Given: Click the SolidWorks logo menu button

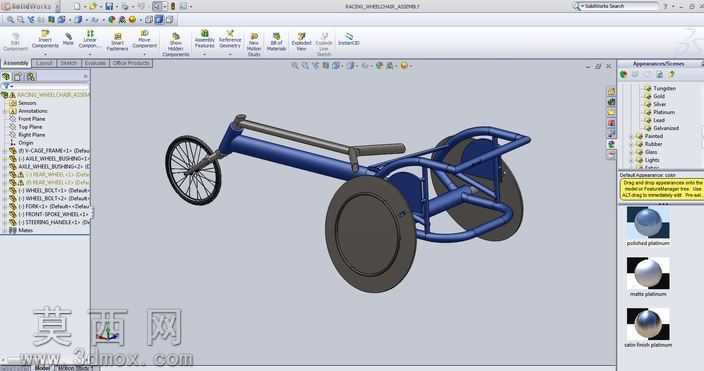Looking at the screenshot, I should coord(31,6).
